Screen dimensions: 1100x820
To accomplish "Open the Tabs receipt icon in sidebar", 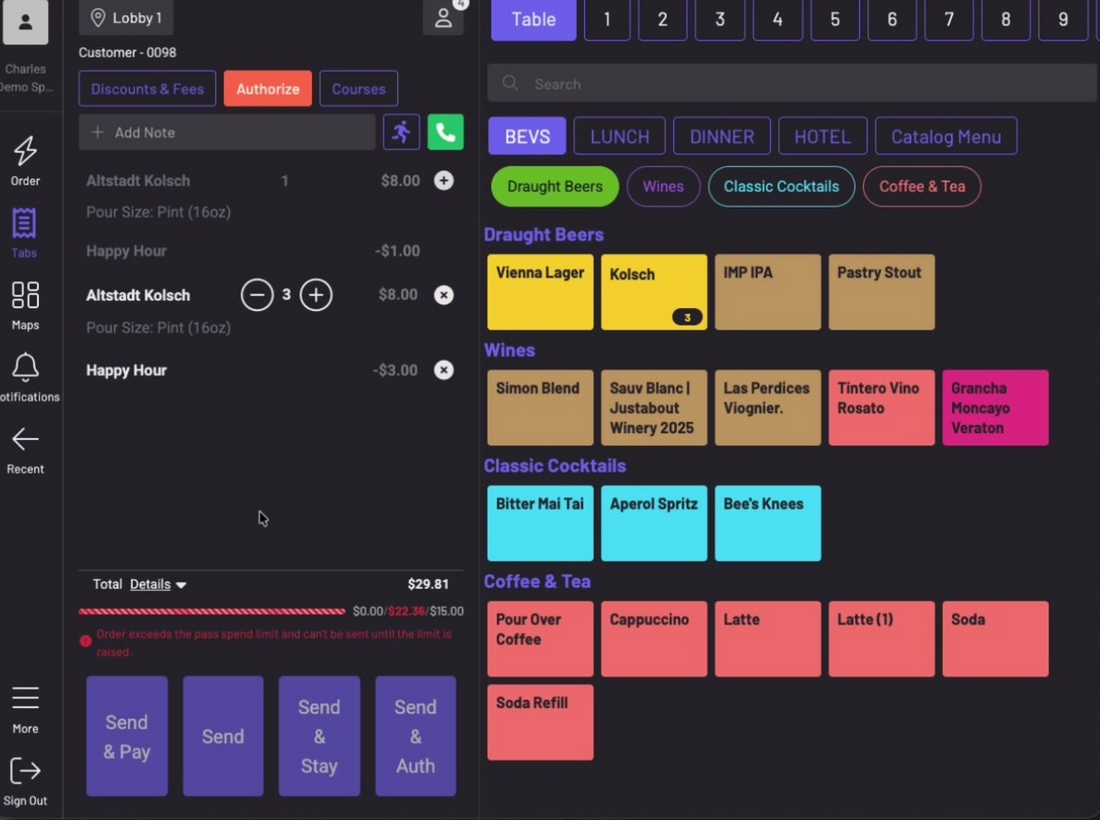I will pyautogui.click(x=25, y=224).
